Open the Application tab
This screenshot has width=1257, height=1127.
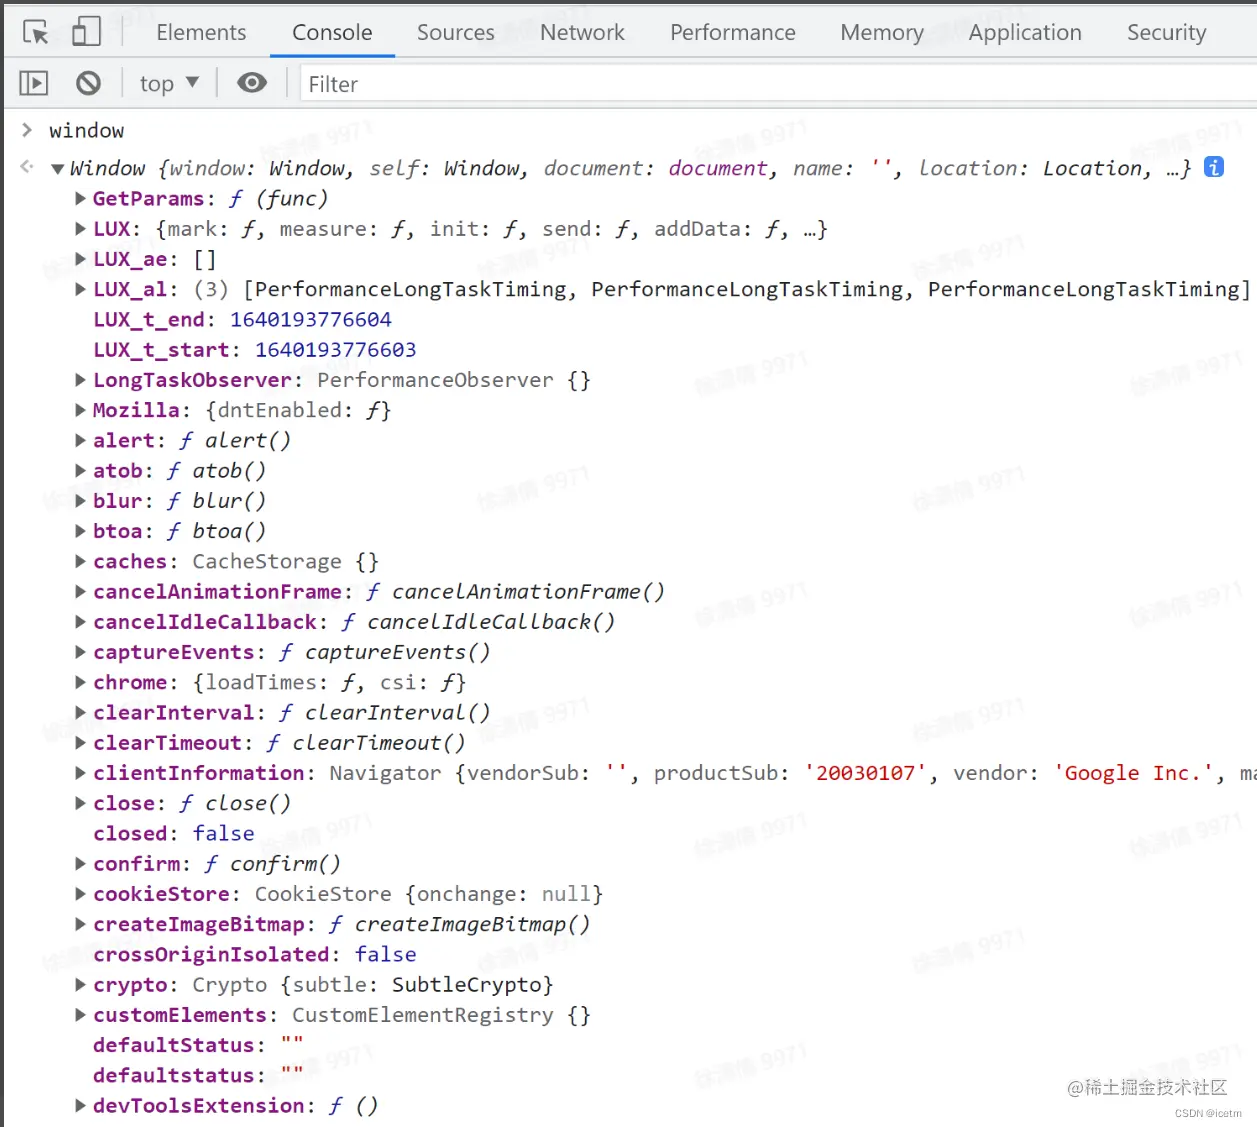(x=1025, y=32)
